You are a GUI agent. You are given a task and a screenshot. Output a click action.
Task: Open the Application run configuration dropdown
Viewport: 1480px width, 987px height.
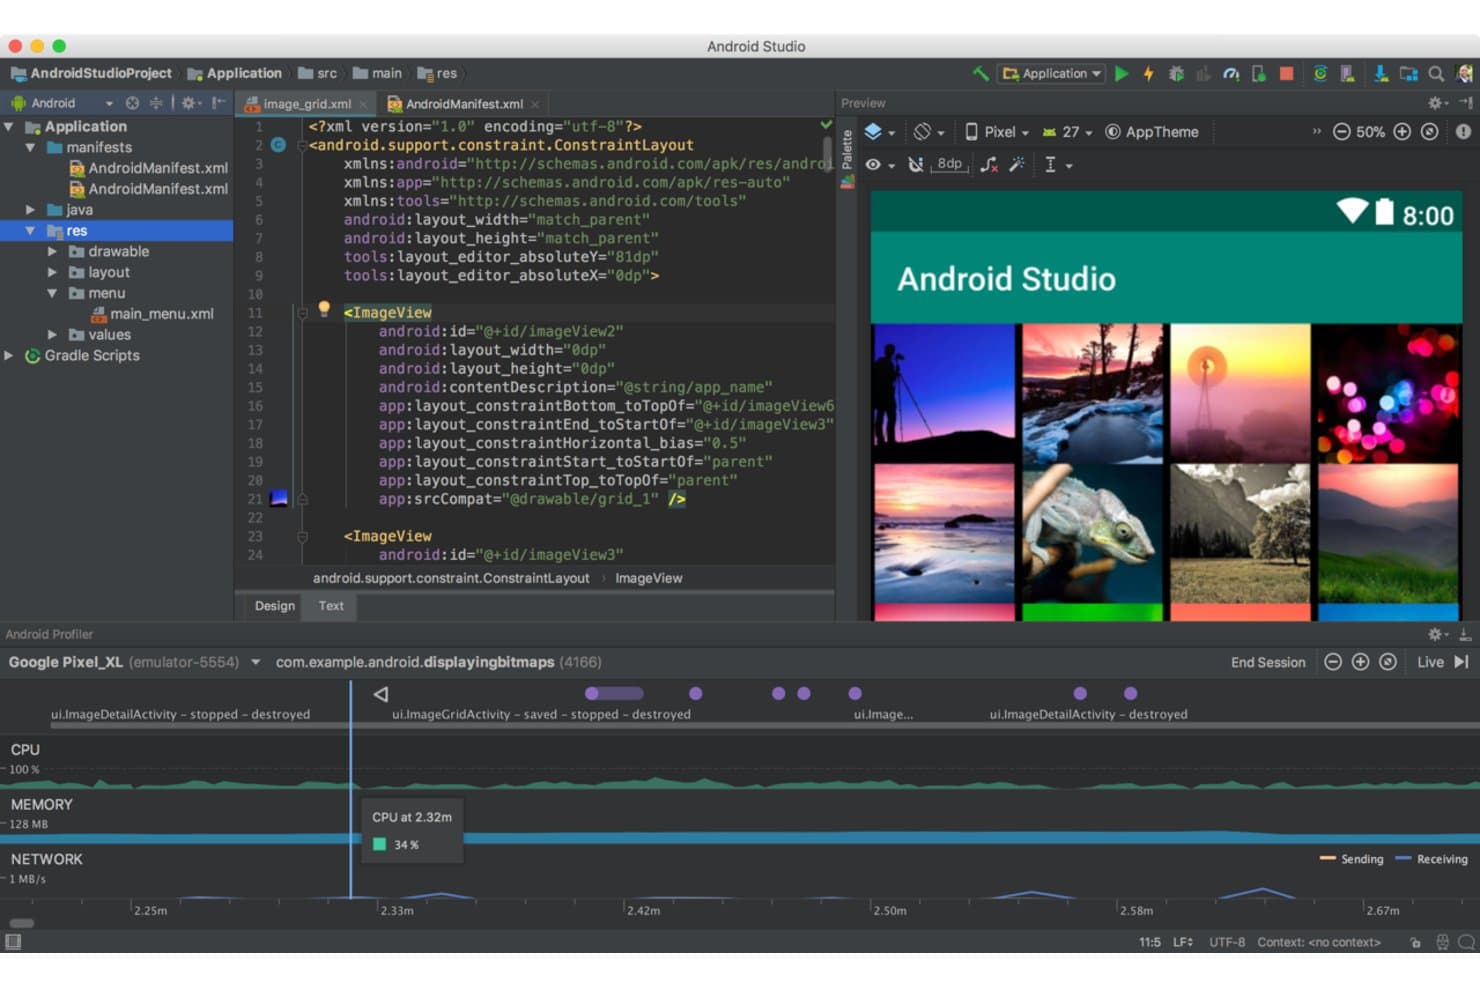coord(1053,74)
